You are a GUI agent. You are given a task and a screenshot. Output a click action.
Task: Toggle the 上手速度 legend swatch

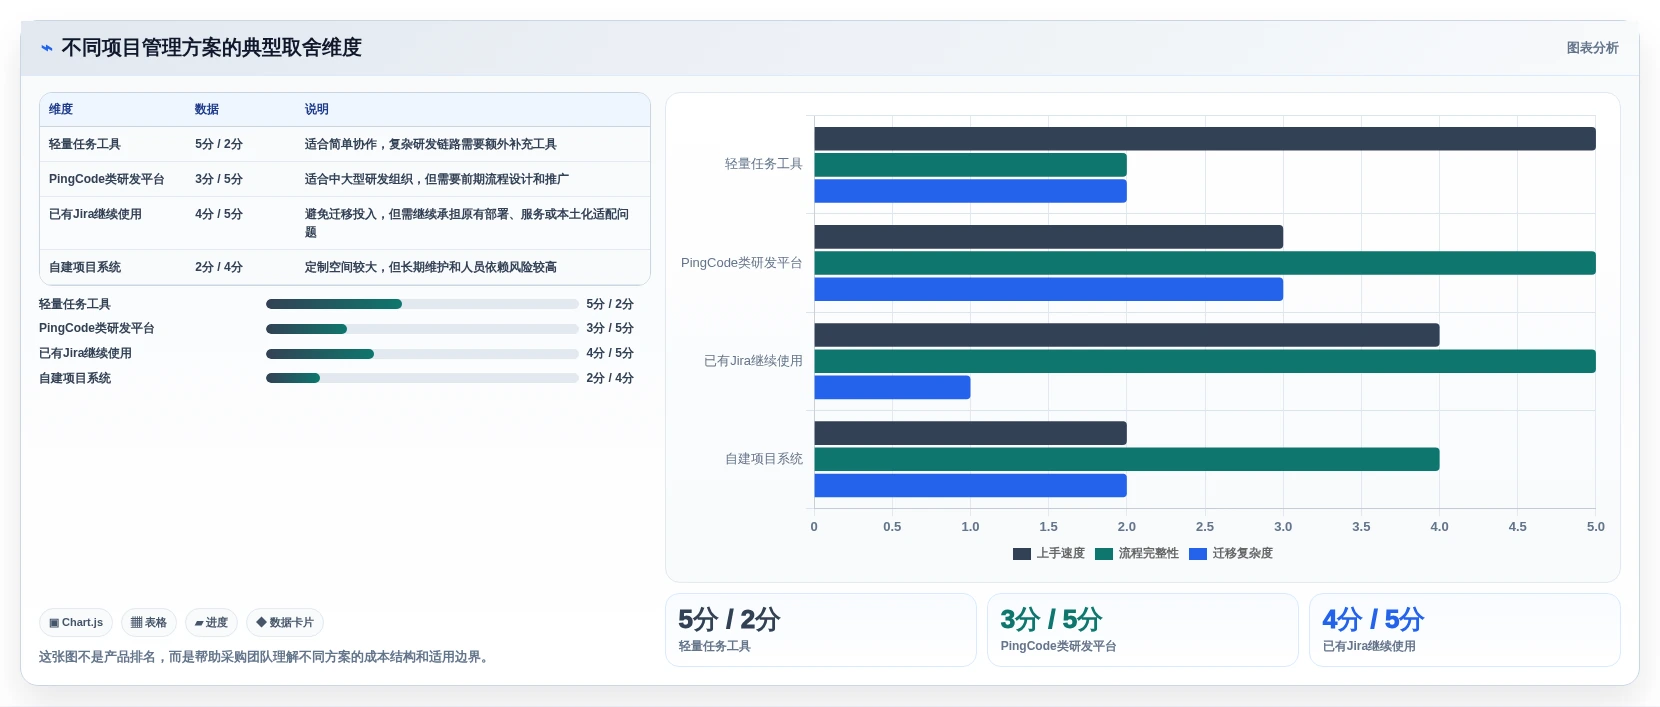1022,554
